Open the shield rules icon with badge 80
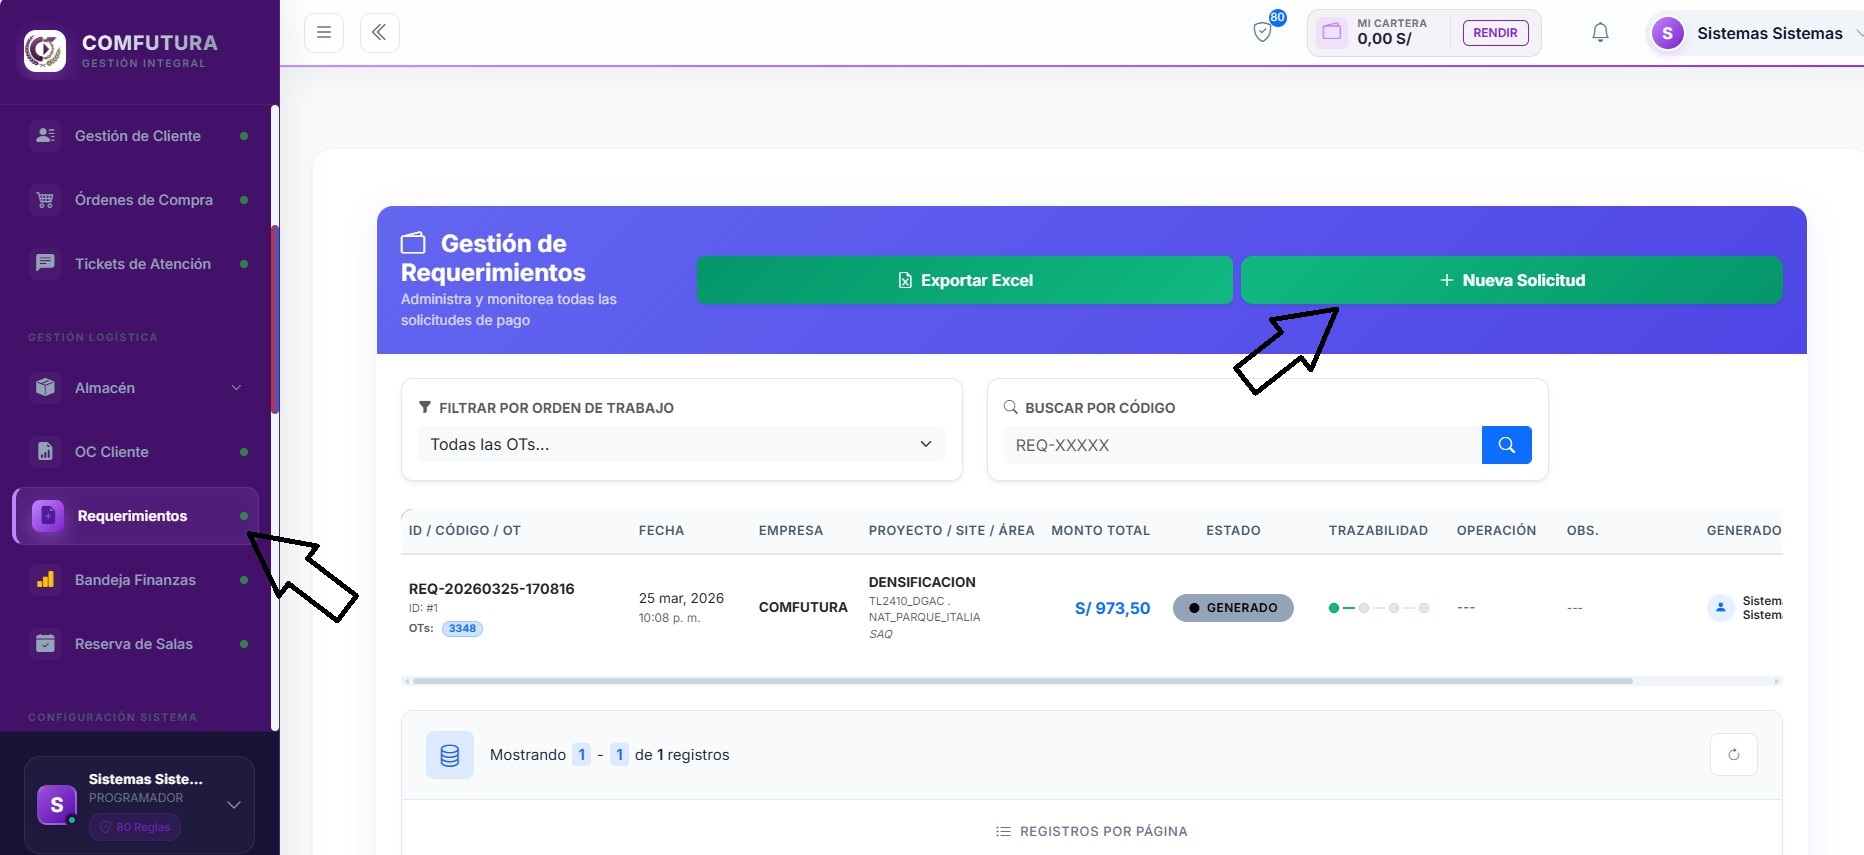This screenshot has width=1864, height=855. pyautogui.click(x=1263, y=33)
